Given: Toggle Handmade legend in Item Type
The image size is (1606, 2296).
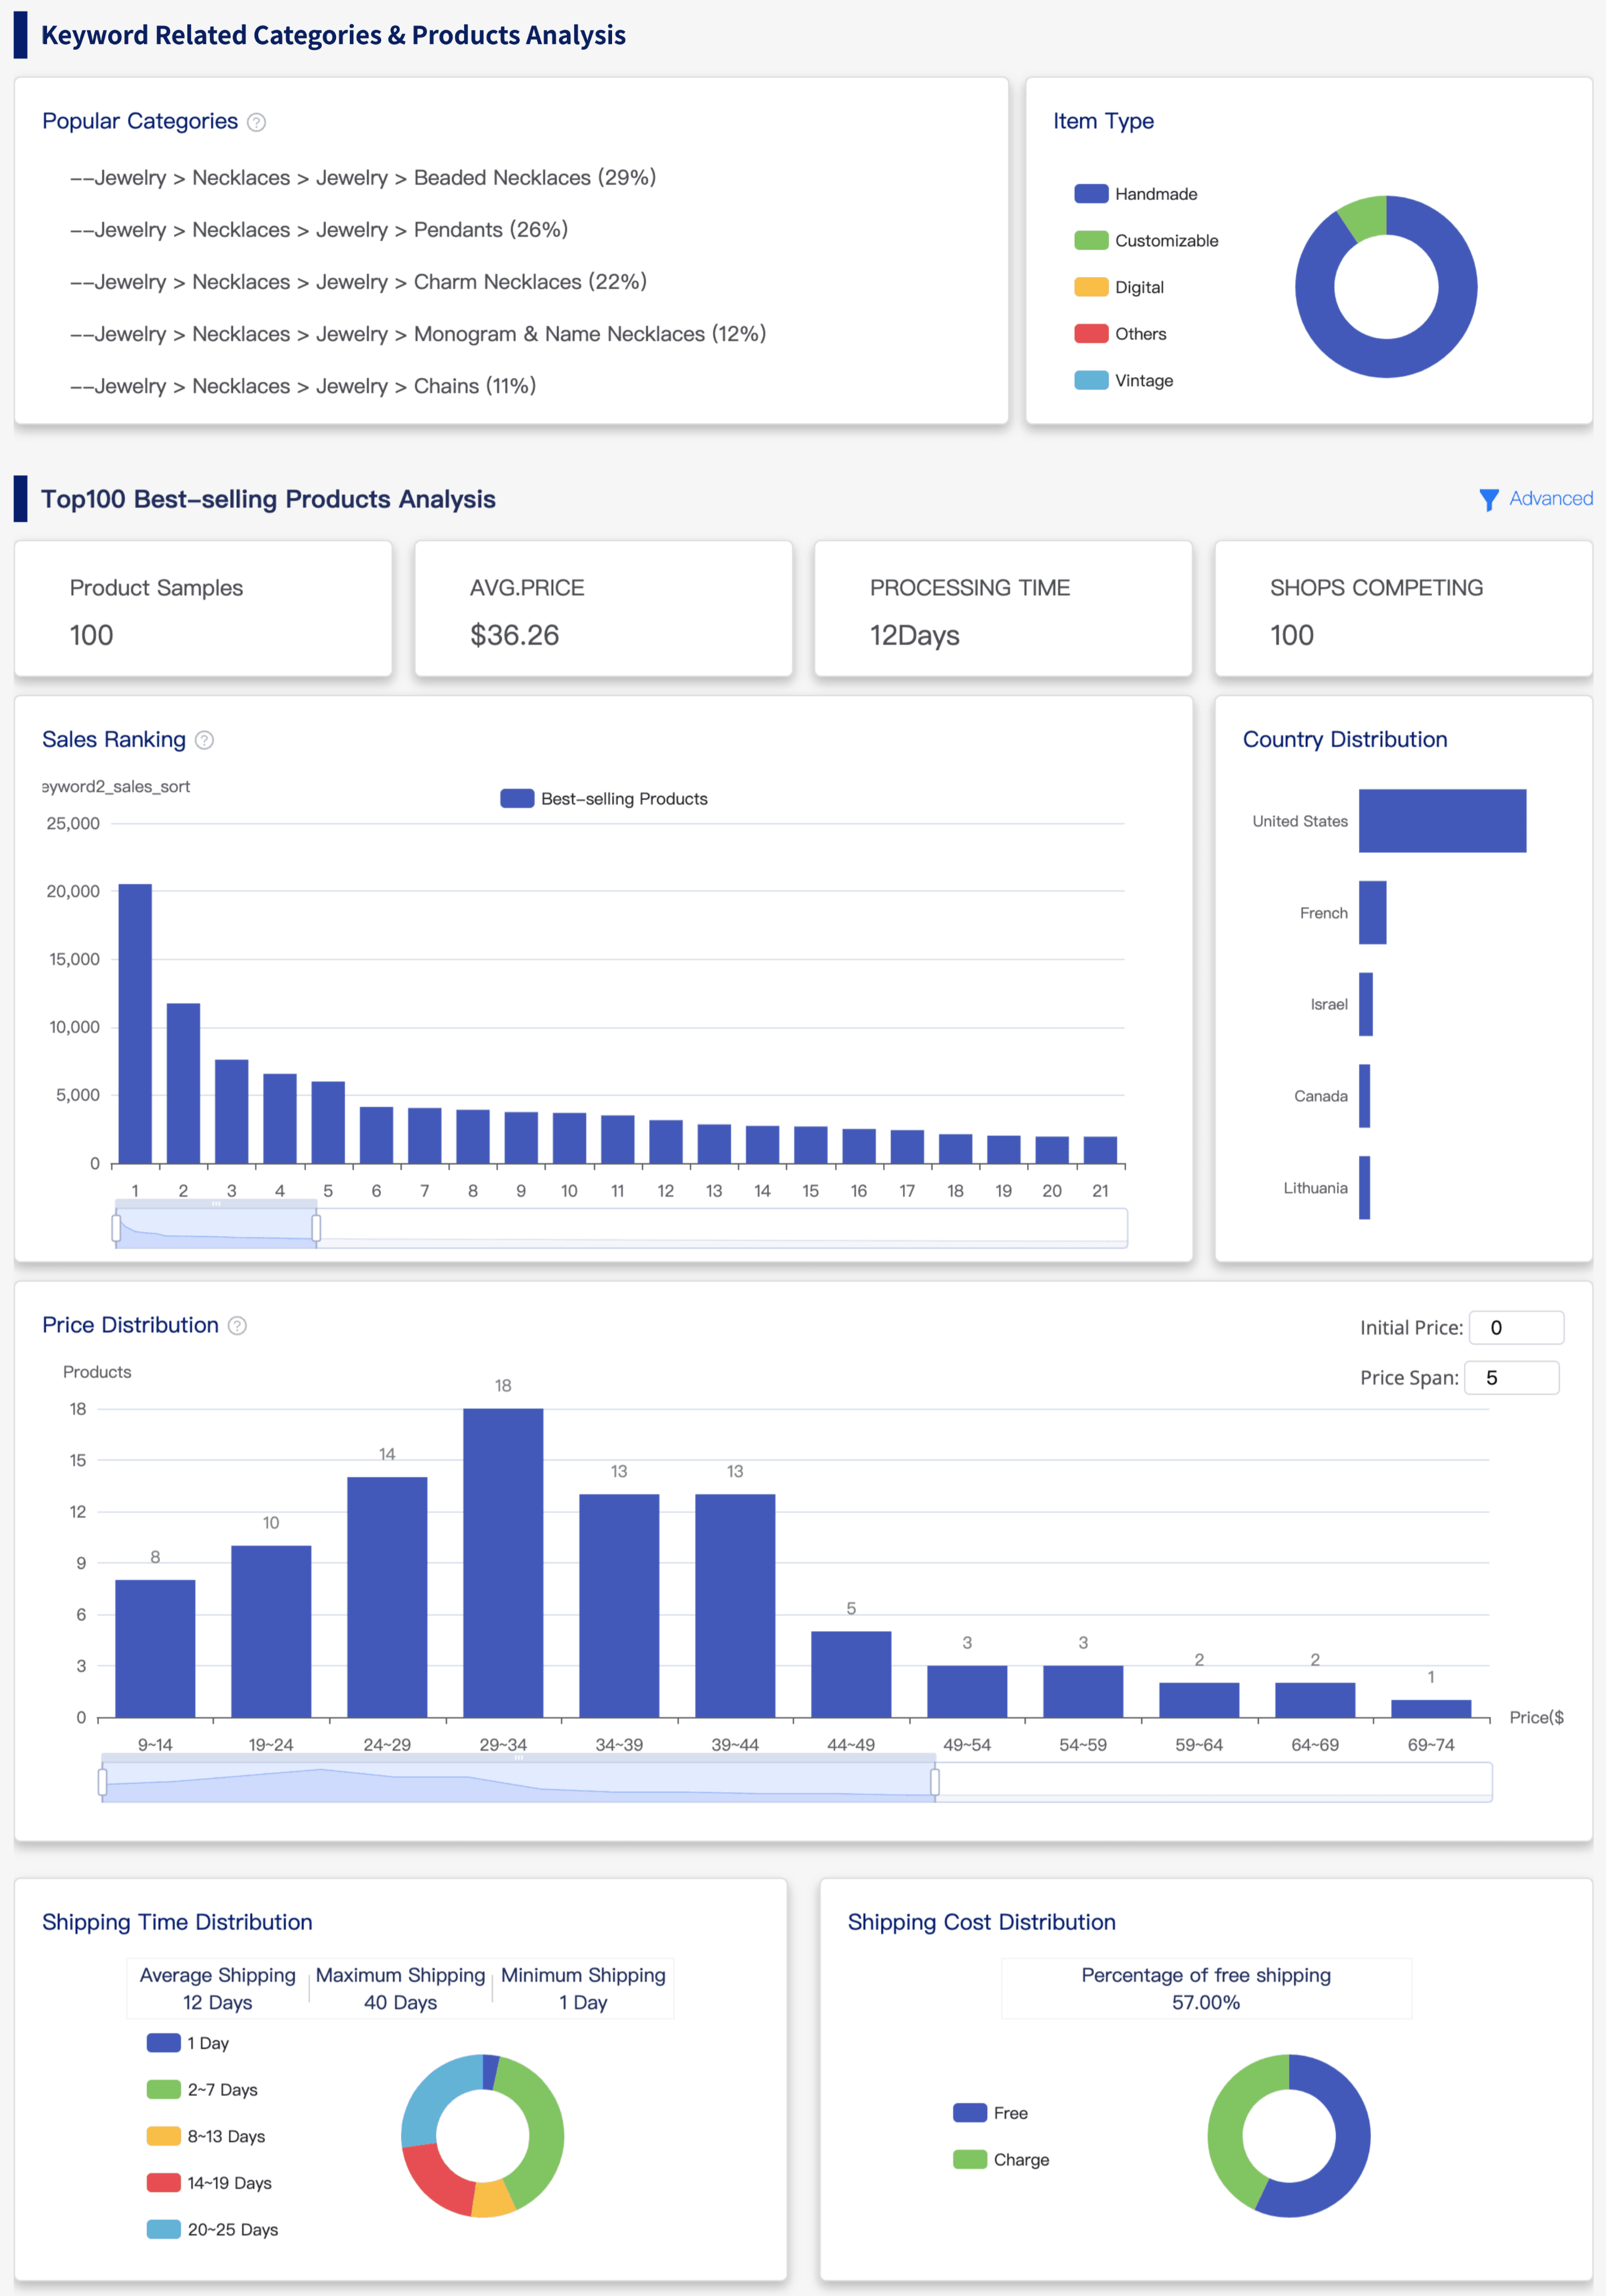Looking at the screenshot, I should [1091, 194].
